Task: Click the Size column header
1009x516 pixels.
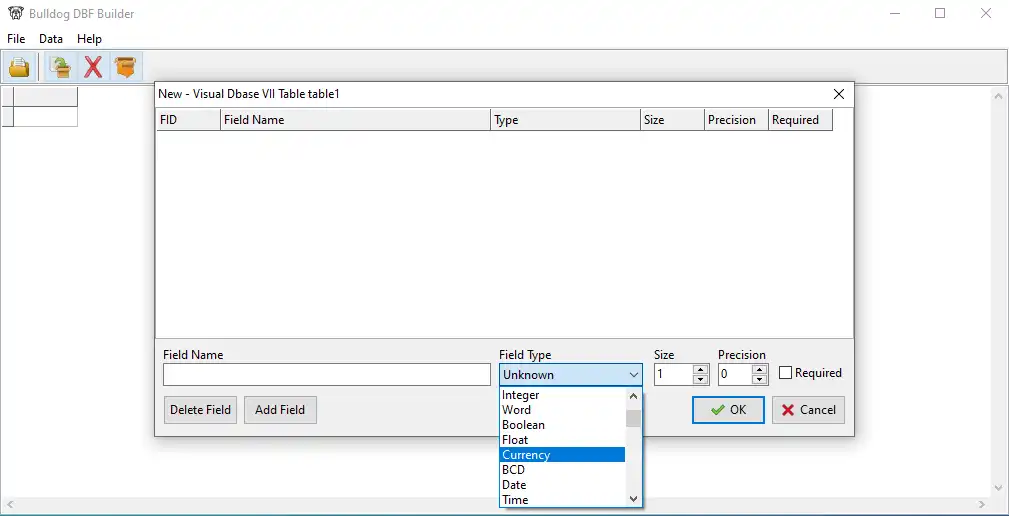Action: point(672,120)
